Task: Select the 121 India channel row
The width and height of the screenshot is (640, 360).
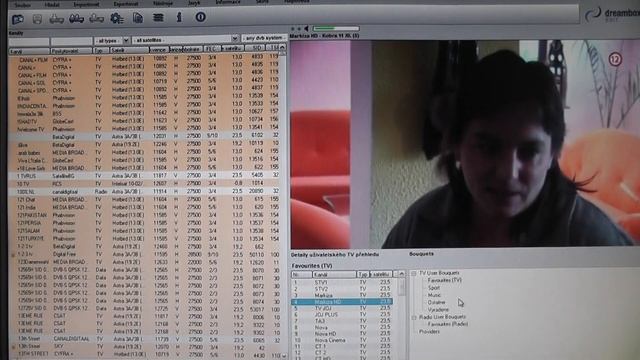Action: (144, 207)
